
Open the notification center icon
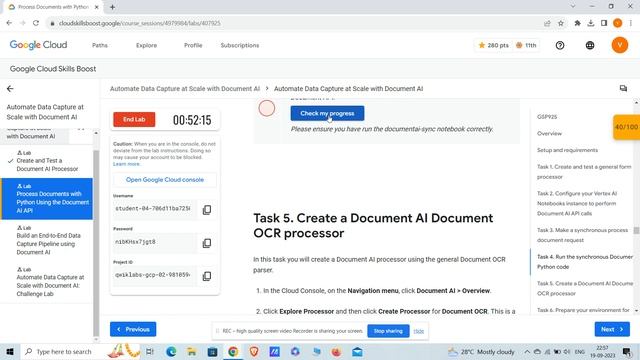(627, 351)
